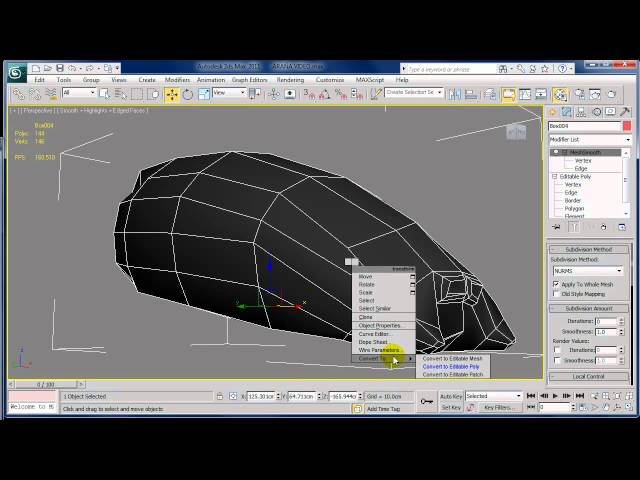Switch to the Create command panel tab
The image size is (640, 480).
[553, 112]
